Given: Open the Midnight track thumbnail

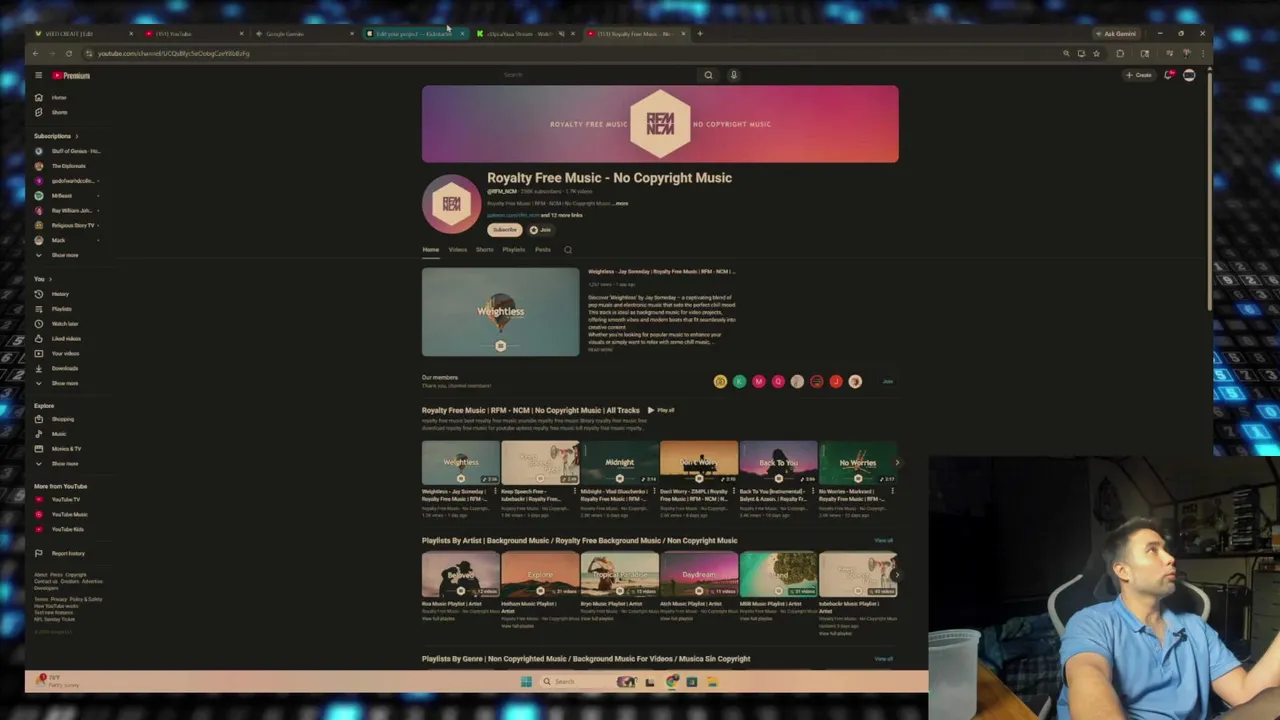Looking at the screenshot, I should coord(619,463).
